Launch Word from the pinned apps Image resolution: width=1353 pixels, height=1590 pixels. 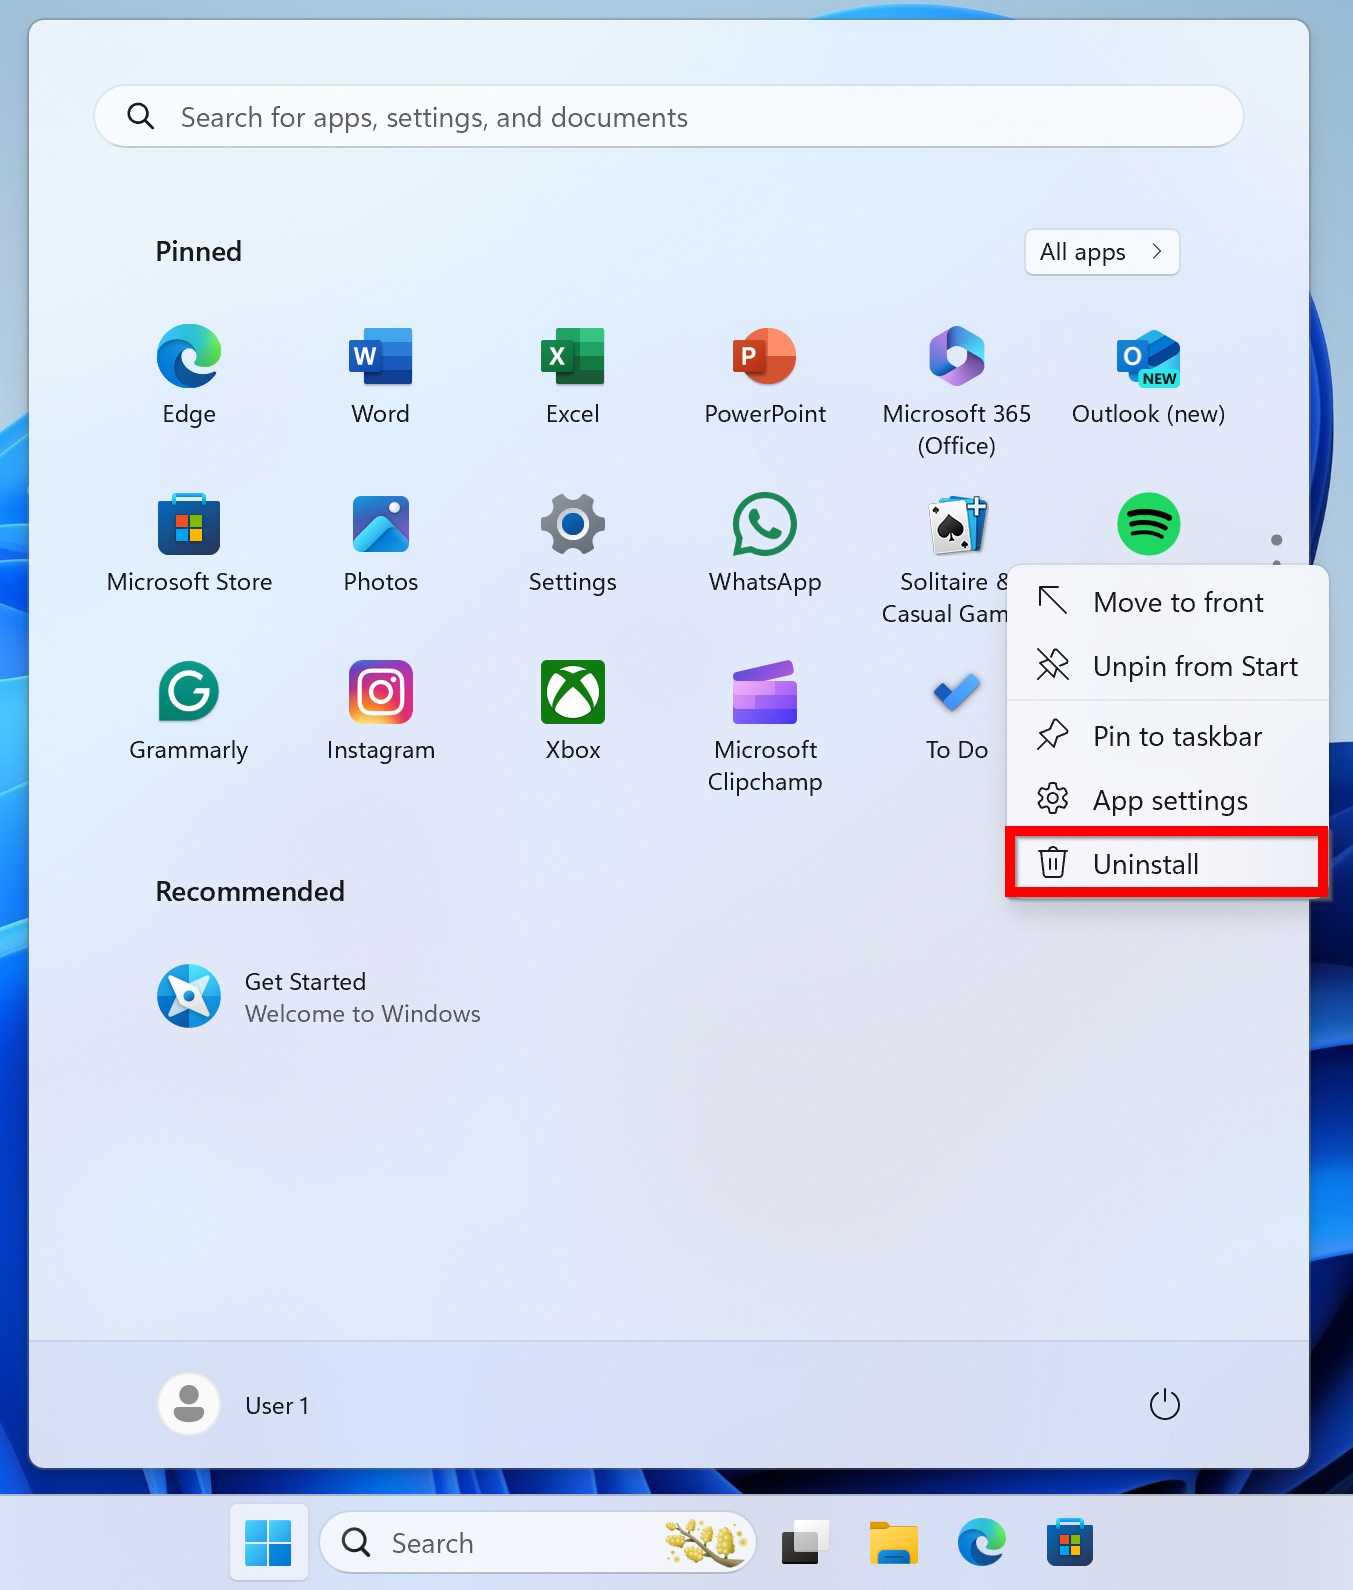coord(381,375)
